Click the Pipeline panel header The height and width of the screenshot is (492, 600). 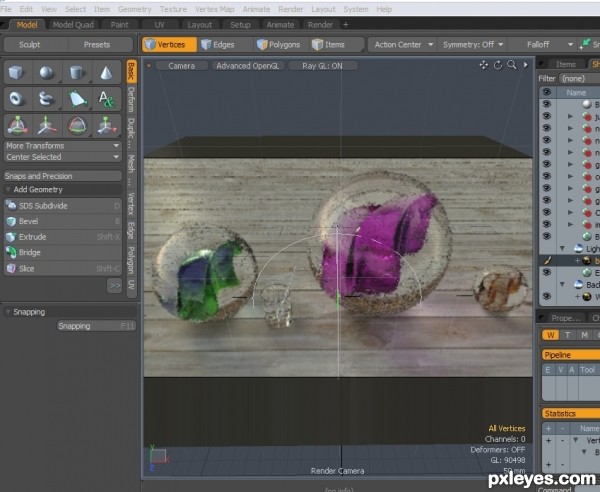pyautogui.click(x=570, y=355)
